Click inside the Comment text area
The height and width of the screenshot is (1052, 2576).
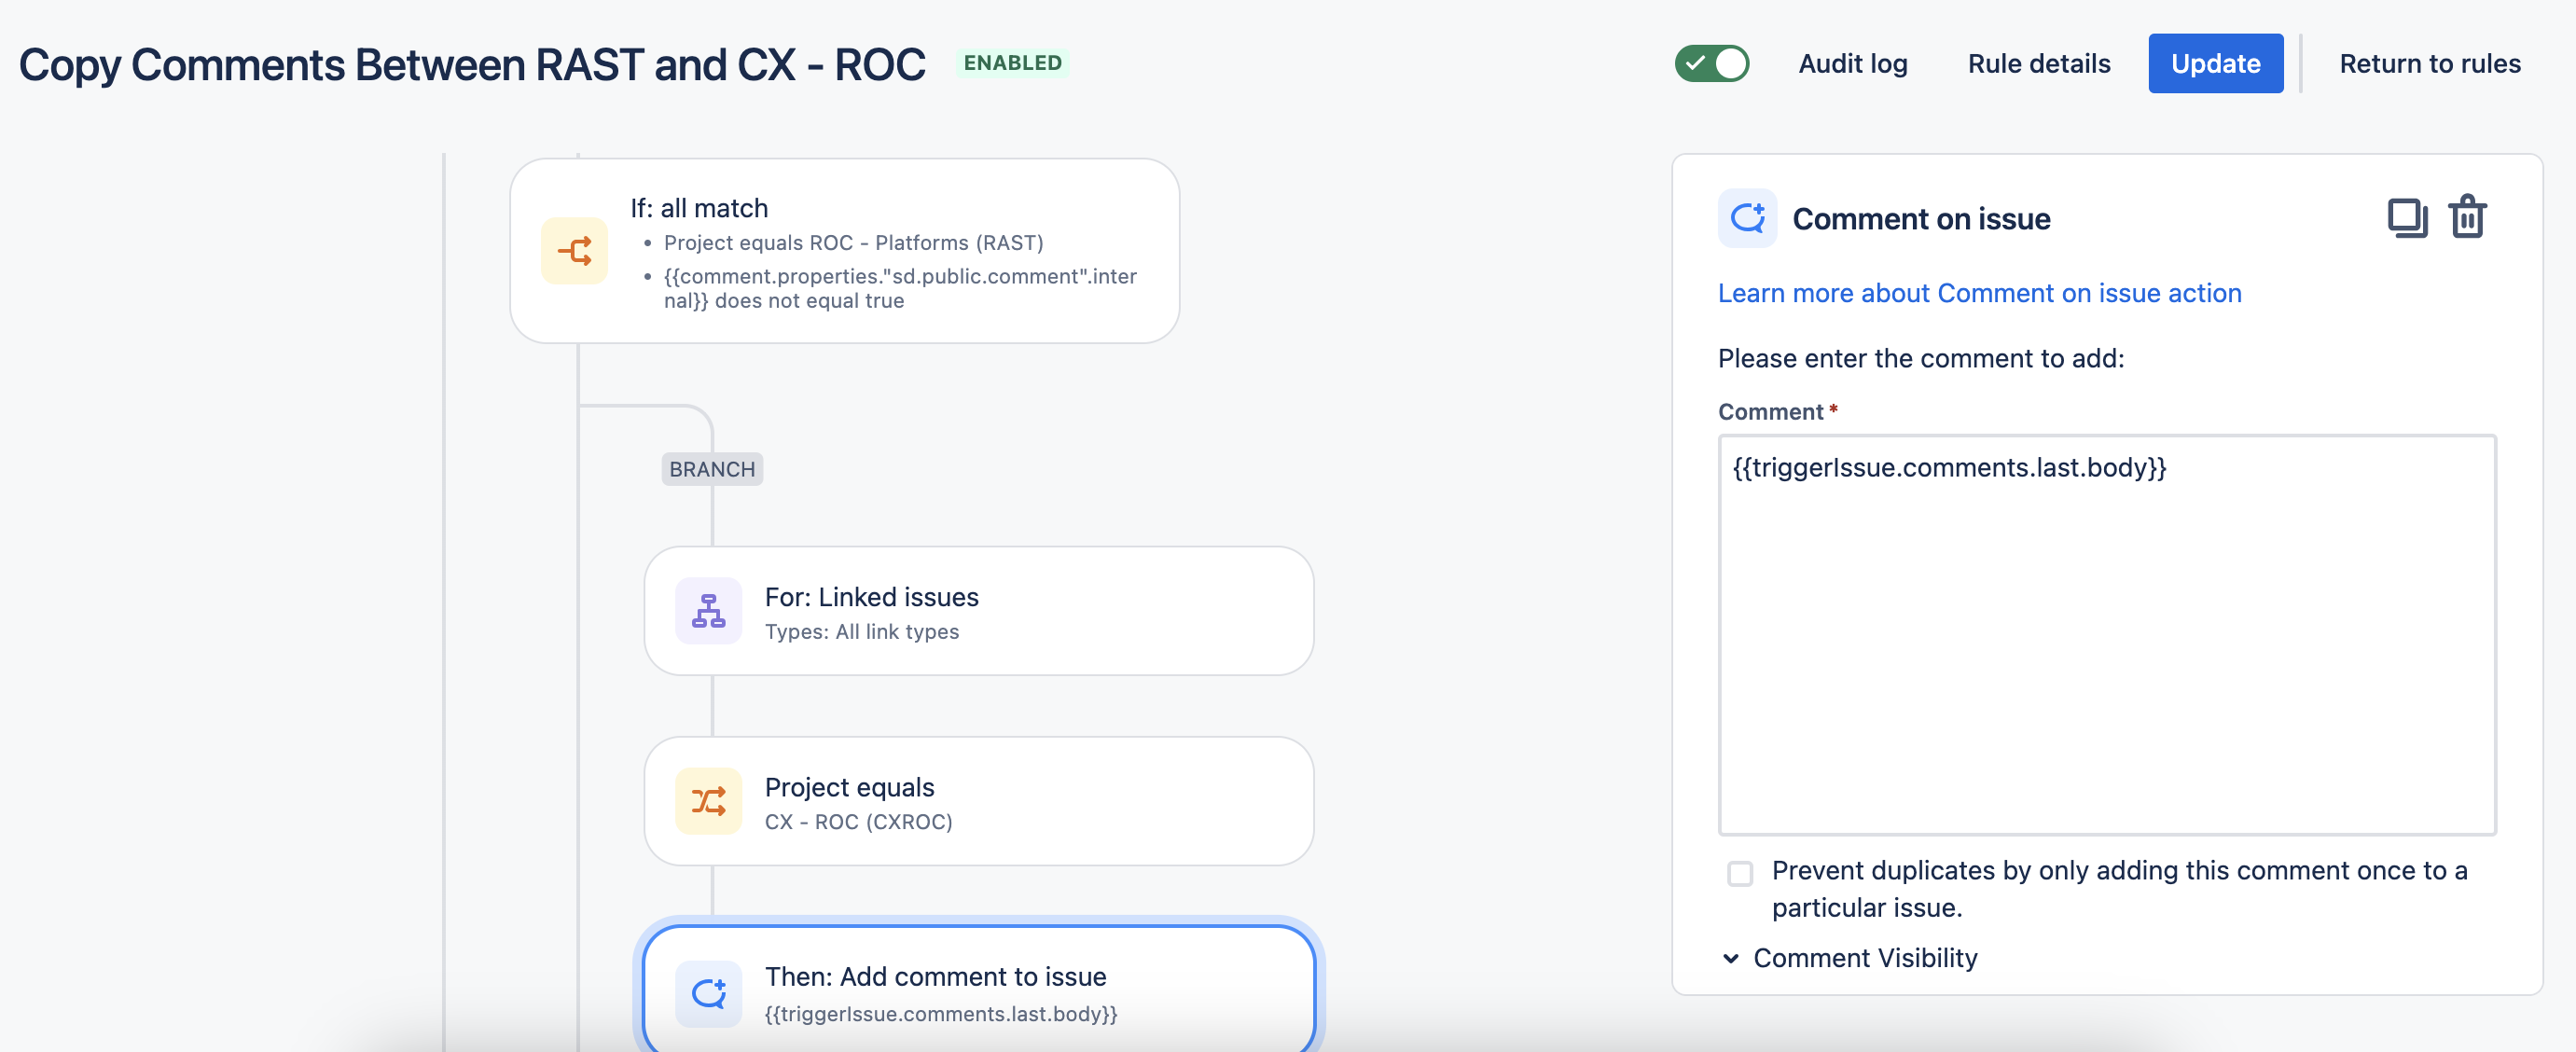(x=2107, y=635)
